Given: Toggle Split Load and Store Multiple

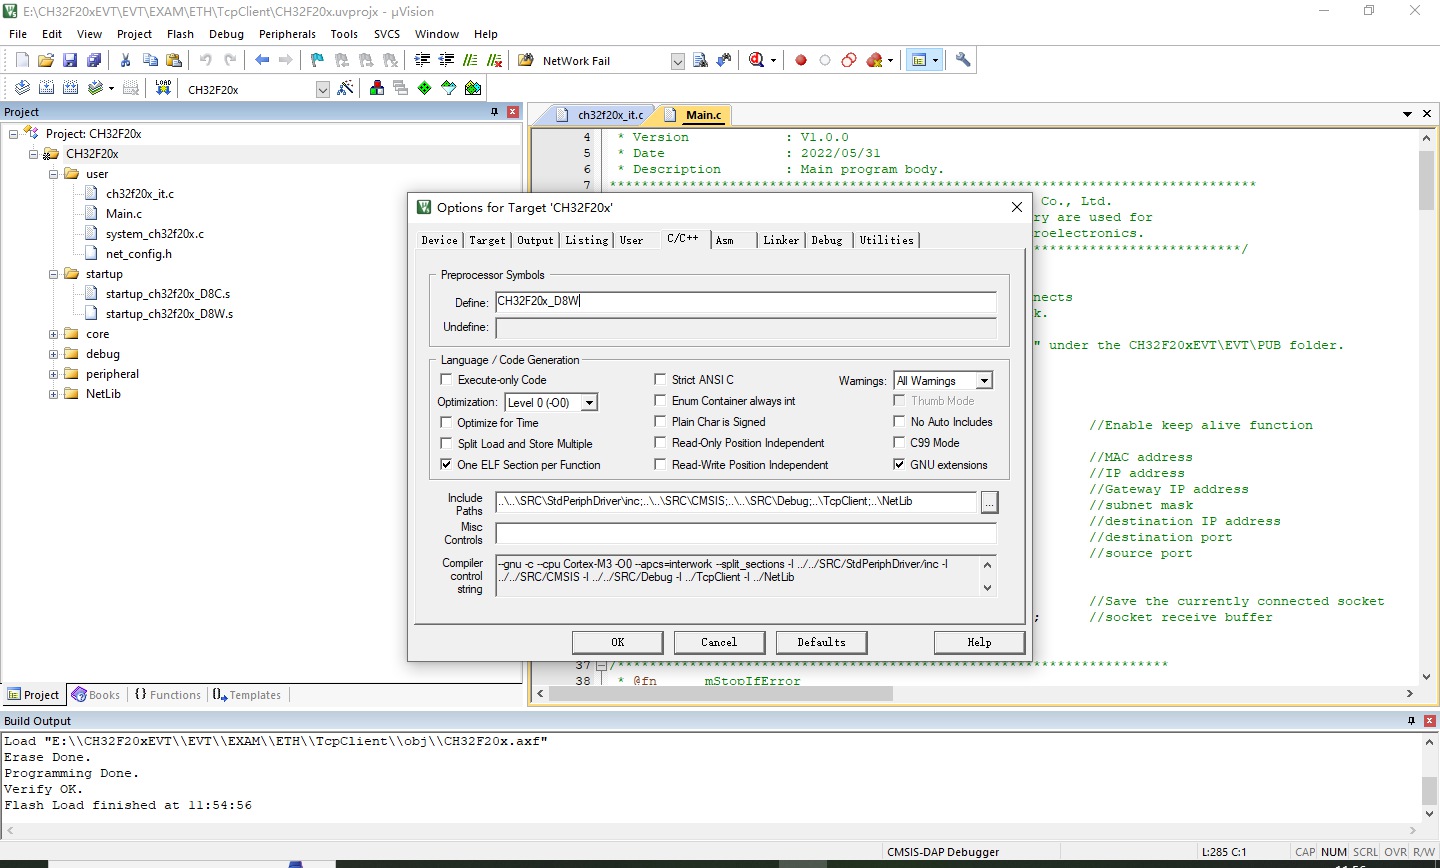Looking at the screenshot, I should [x=446, y=444].
